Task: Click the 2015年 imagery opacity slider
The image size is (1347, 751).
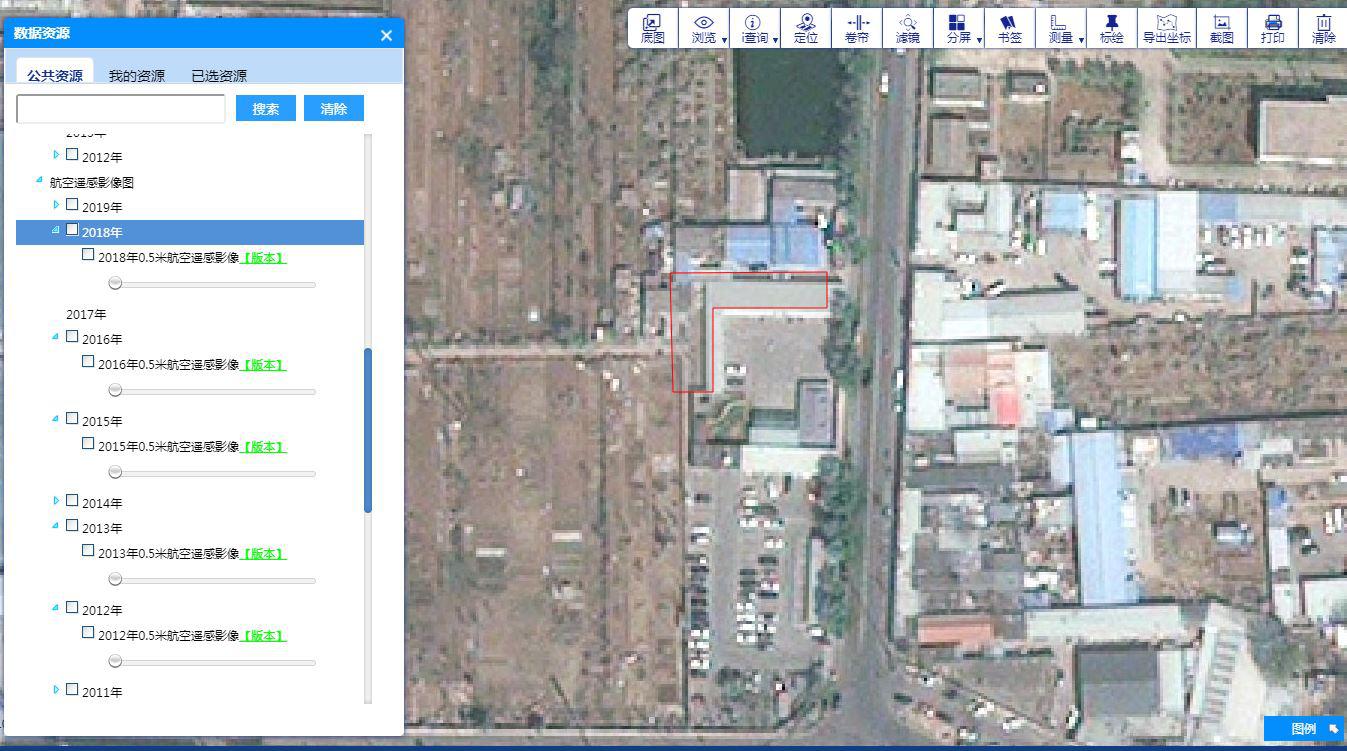Action: tap(212, 473)
